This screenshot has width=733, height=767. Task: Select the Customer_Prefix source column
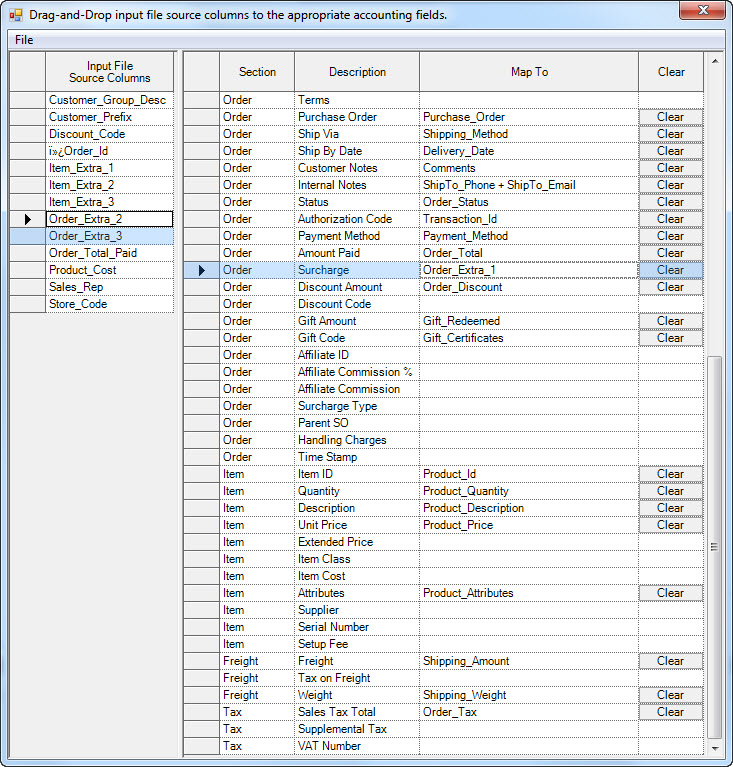pyautogui.click(x=110, y=117)
